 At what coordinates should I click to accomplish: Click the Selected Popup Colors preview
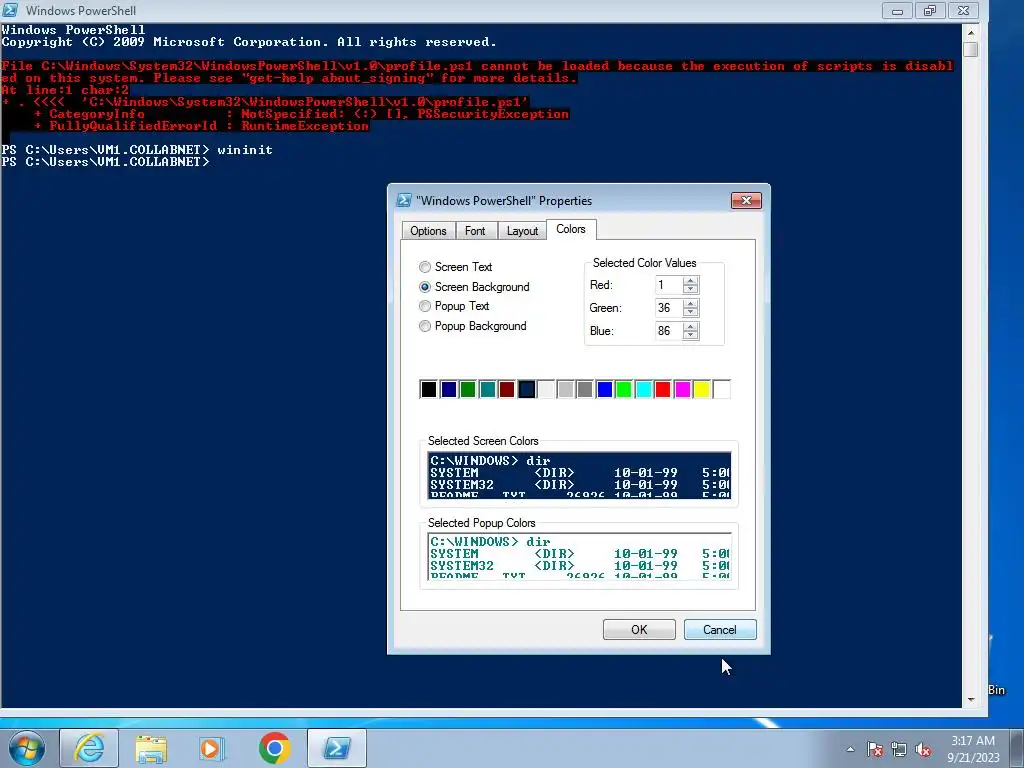coord(579,556)
